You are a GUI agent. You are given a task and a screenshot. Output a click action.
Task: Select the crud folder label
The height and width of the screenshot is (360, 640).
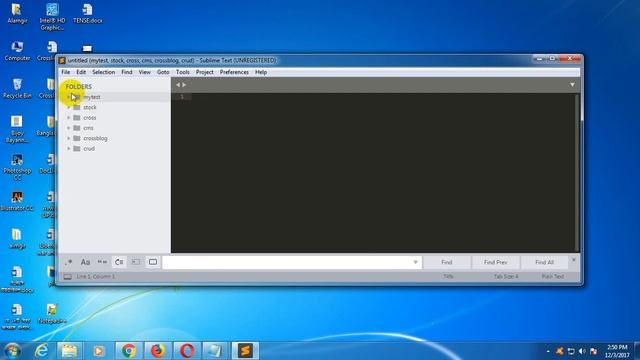[89, 149]
